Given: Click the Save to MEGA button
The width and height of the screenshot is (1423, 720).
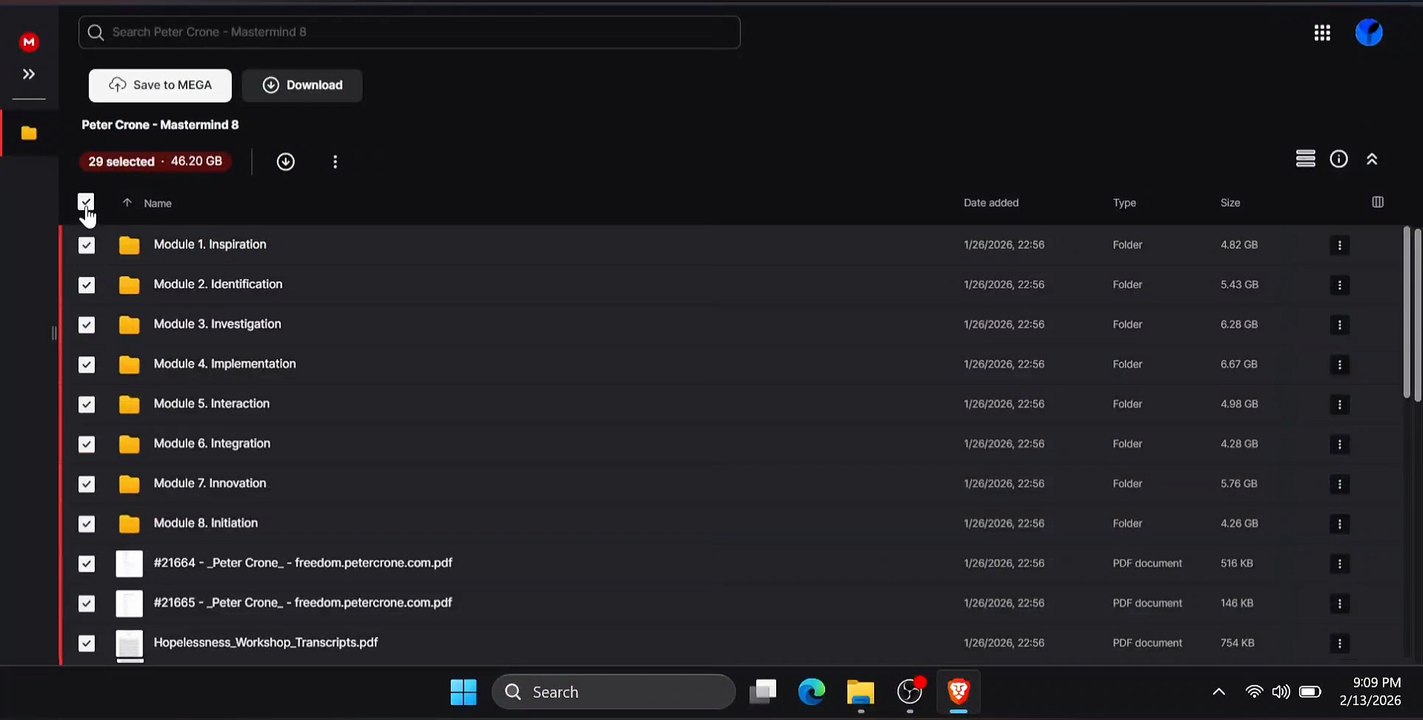Looking at the screenshot, I should [160, 85].
